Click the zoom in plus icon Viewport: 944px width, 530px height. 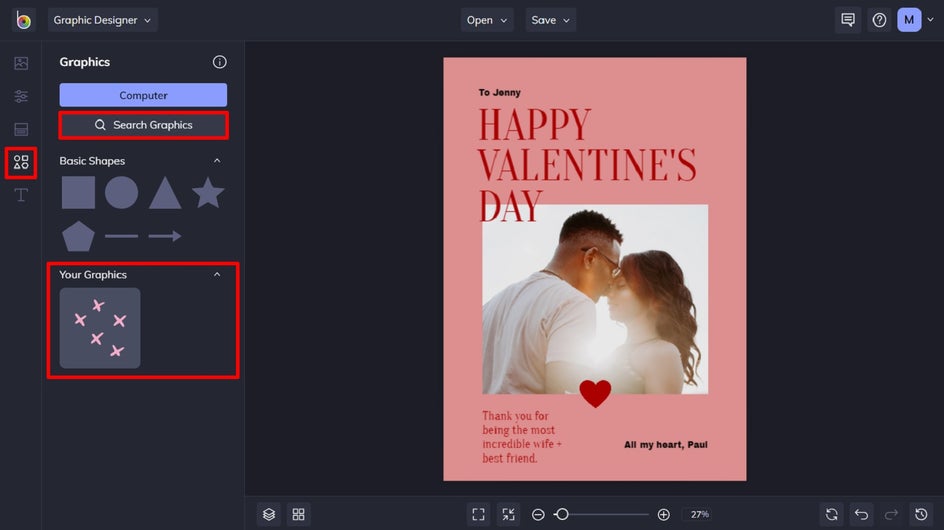(663, 514)
